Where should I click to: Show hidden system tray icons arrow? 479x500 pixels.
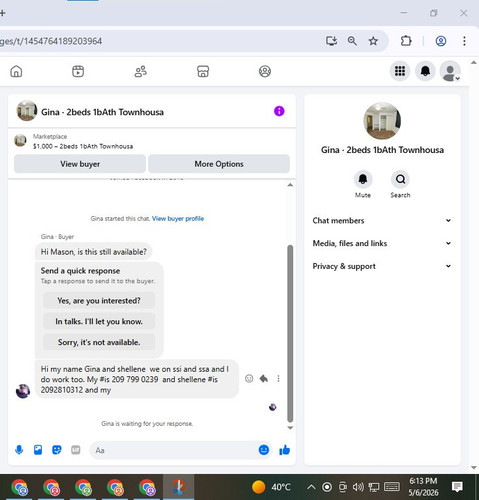[x=311, y=487]
